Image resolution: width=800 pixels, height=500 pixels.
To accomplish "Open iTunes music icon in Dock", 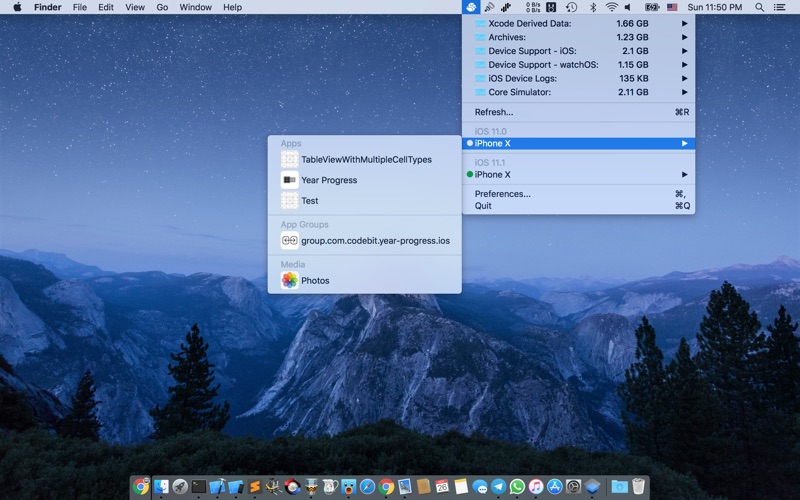I will [536, 486].
